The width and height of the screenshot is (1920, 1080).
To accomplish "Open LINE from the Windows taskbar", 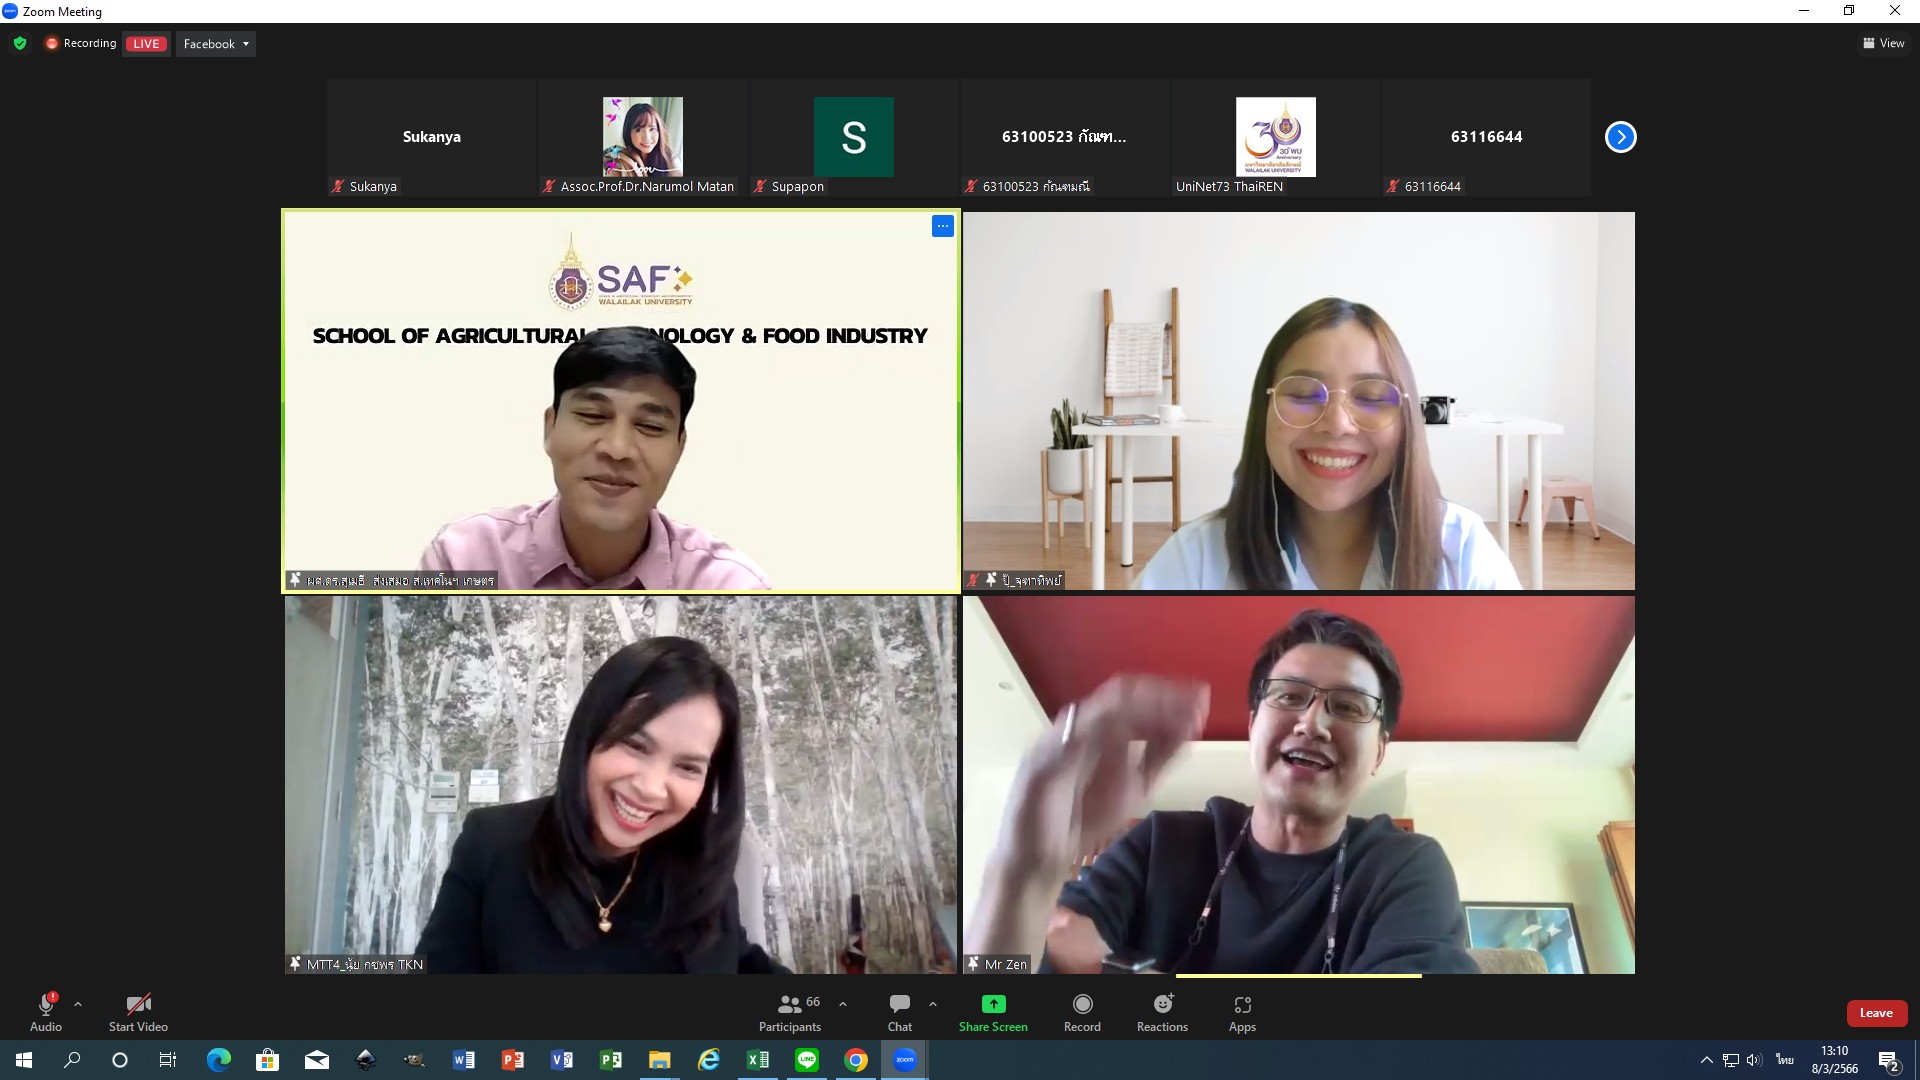I will click(x=807, y=1060).
